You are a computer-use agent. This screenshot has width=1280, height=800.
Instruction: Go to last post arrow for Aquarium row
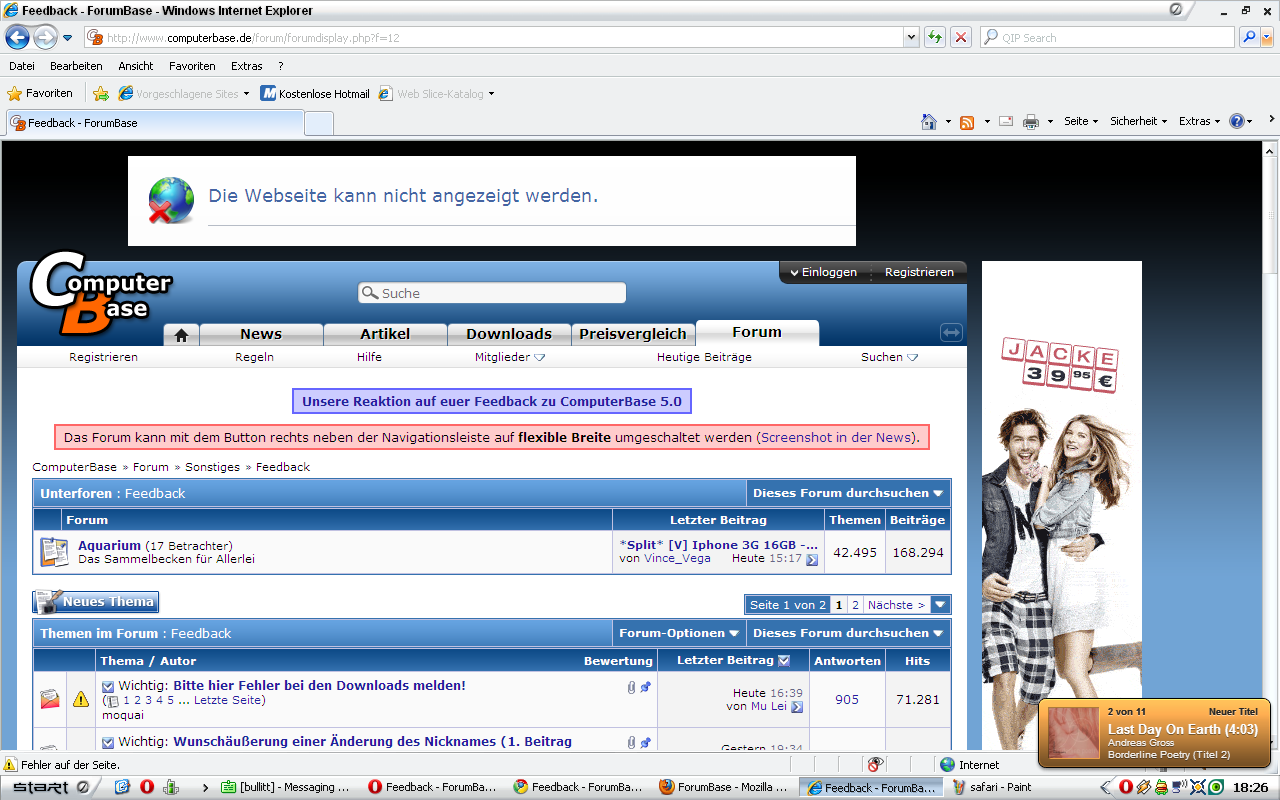click(812, 560)
